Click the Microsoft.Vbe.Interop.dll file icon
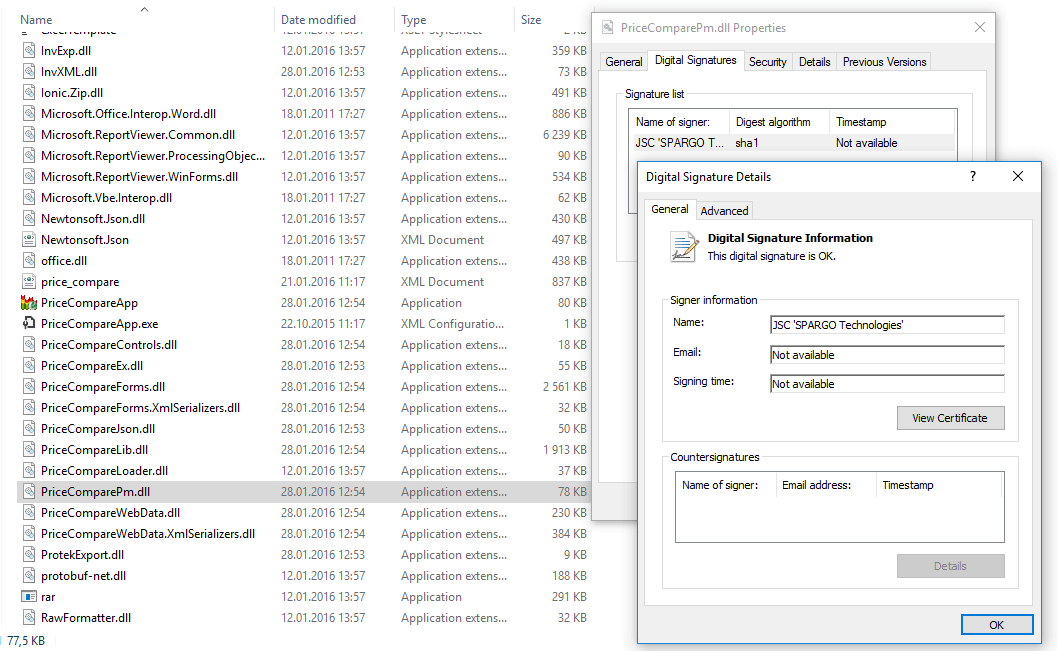 coord(29,198)
